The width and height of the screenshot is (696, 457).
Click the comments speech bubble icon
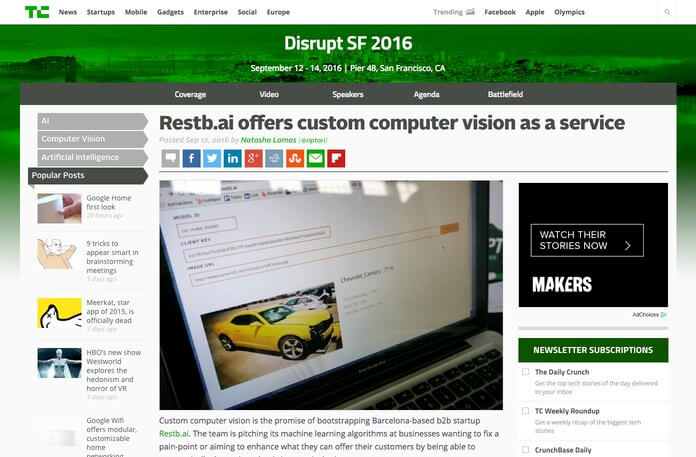click(170, 158)
